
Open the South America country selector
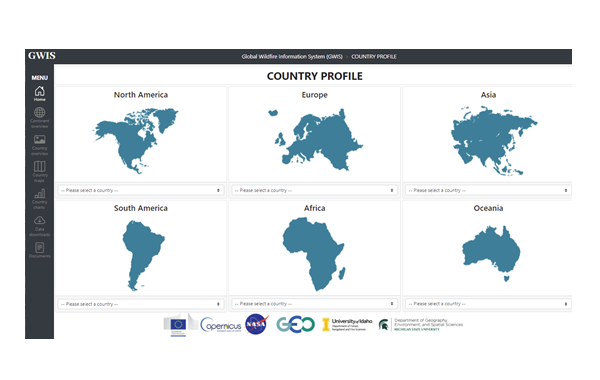coord(140,304)
